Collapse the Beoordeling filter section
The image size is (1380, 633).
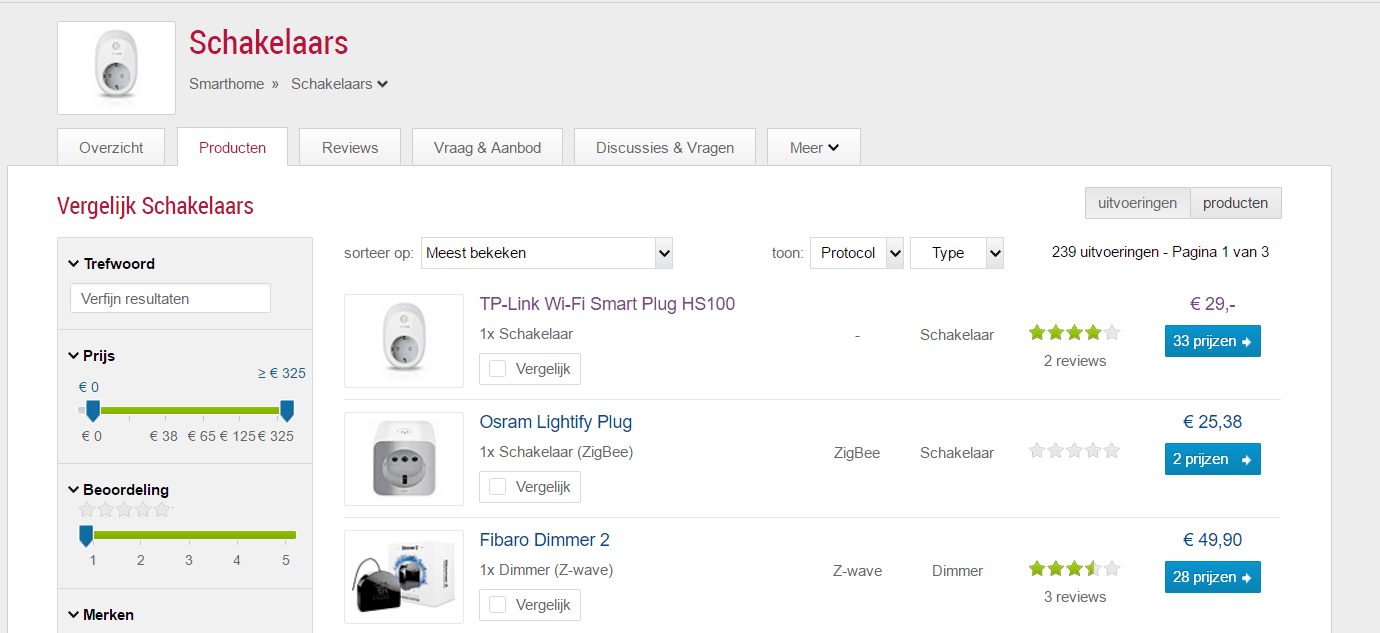click(x=118, y=490)
